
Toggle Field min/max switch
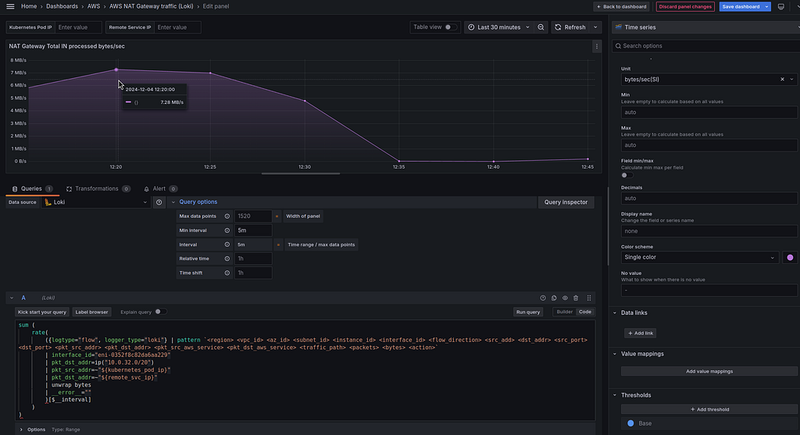pos(627,175)
